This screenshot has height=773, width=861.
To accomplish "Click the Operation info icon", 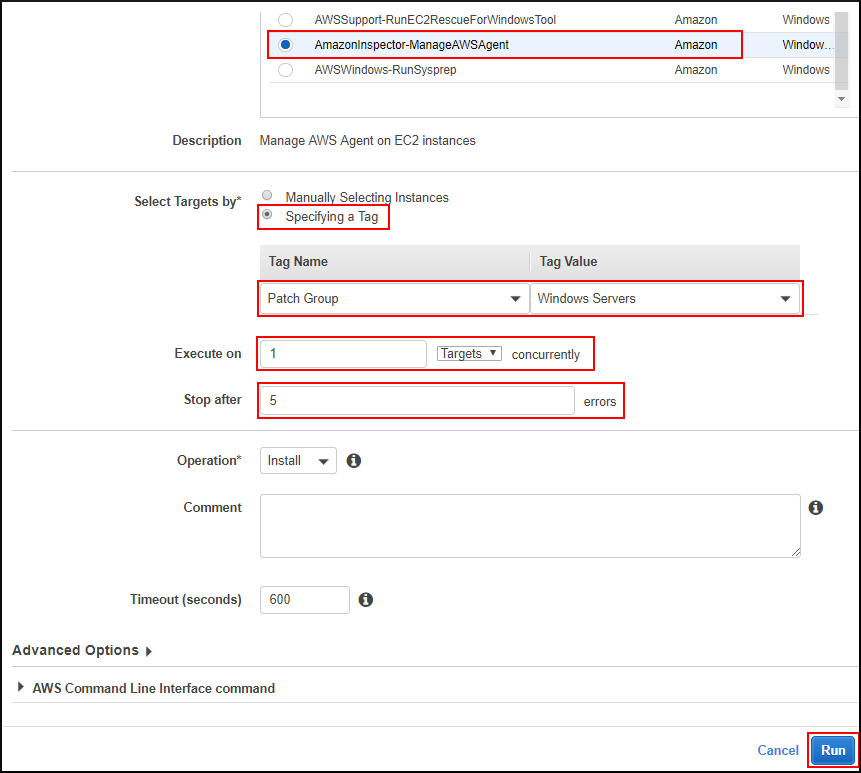I will (354, 460).
